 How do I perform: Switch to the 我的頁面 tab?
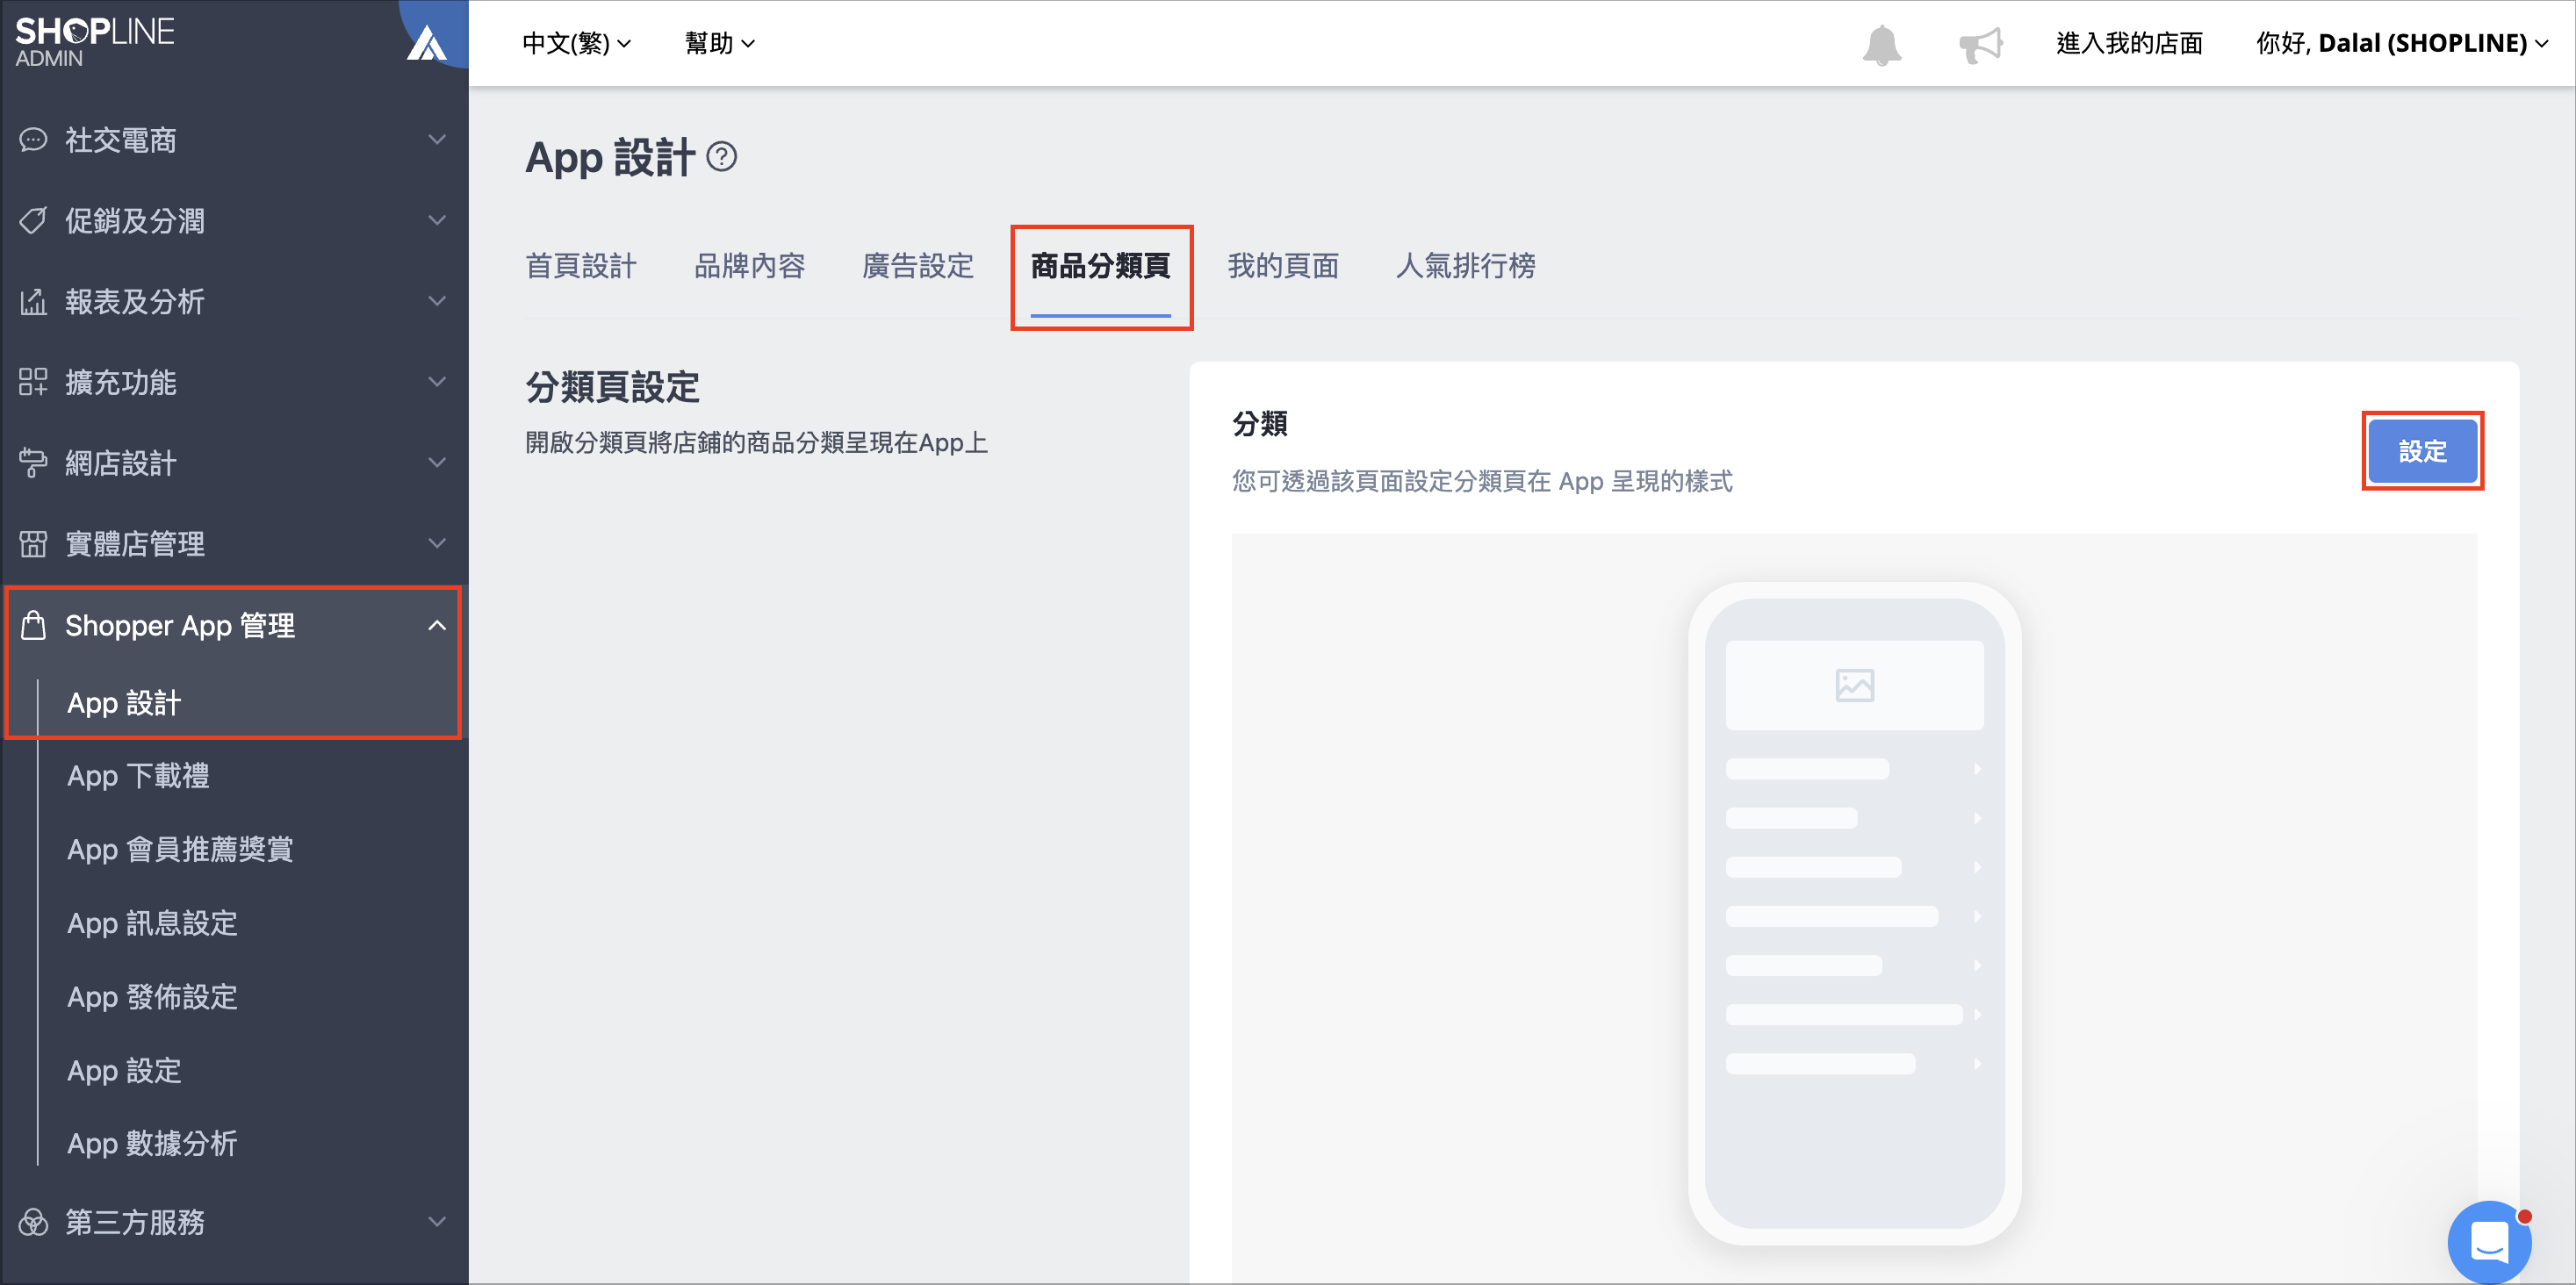(x=1284, y=266)
